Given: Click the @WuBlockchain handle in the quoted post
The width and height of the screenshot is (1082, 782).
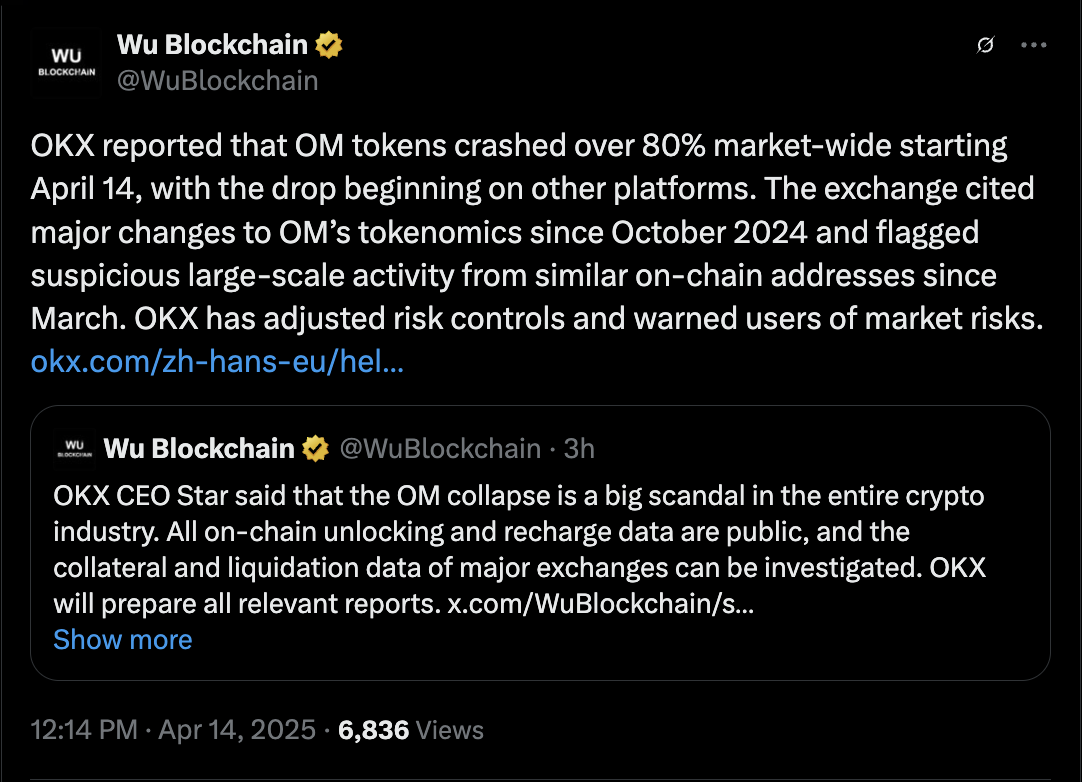Looking at the screenshot, I should (441, 449).
